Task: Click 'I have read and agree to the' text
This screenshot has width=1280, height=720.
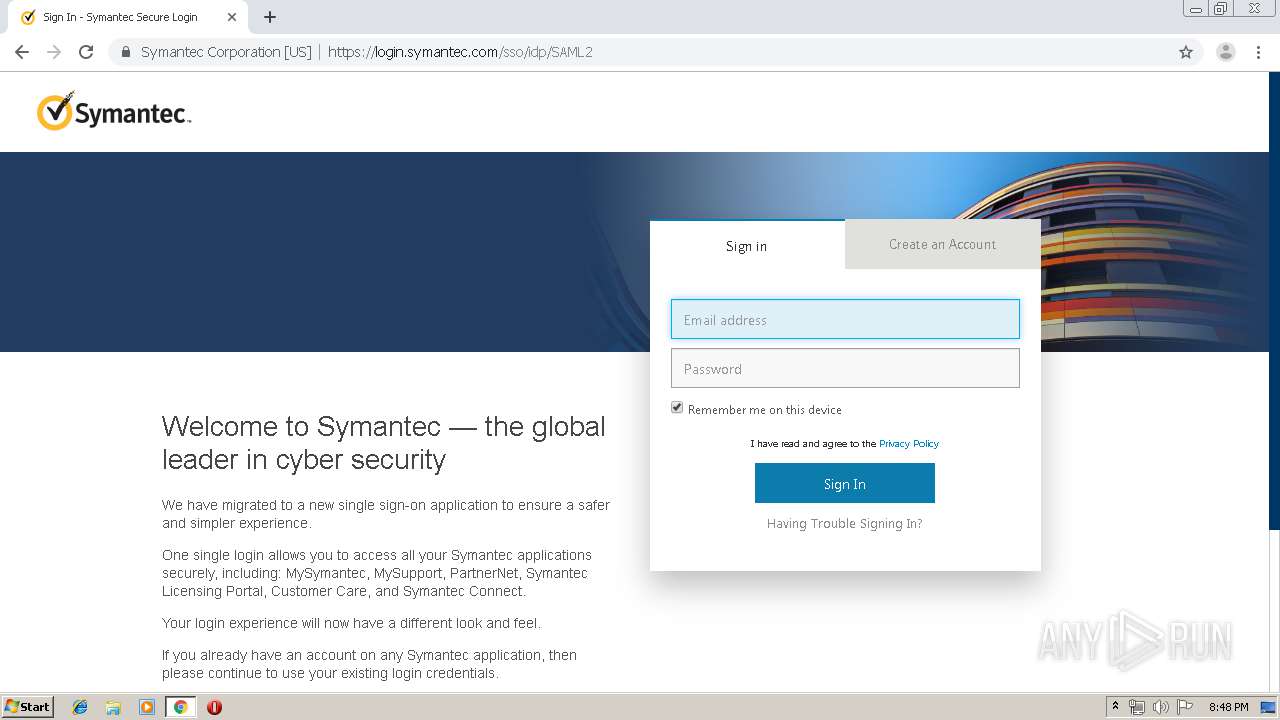Action: coord(813,443)
